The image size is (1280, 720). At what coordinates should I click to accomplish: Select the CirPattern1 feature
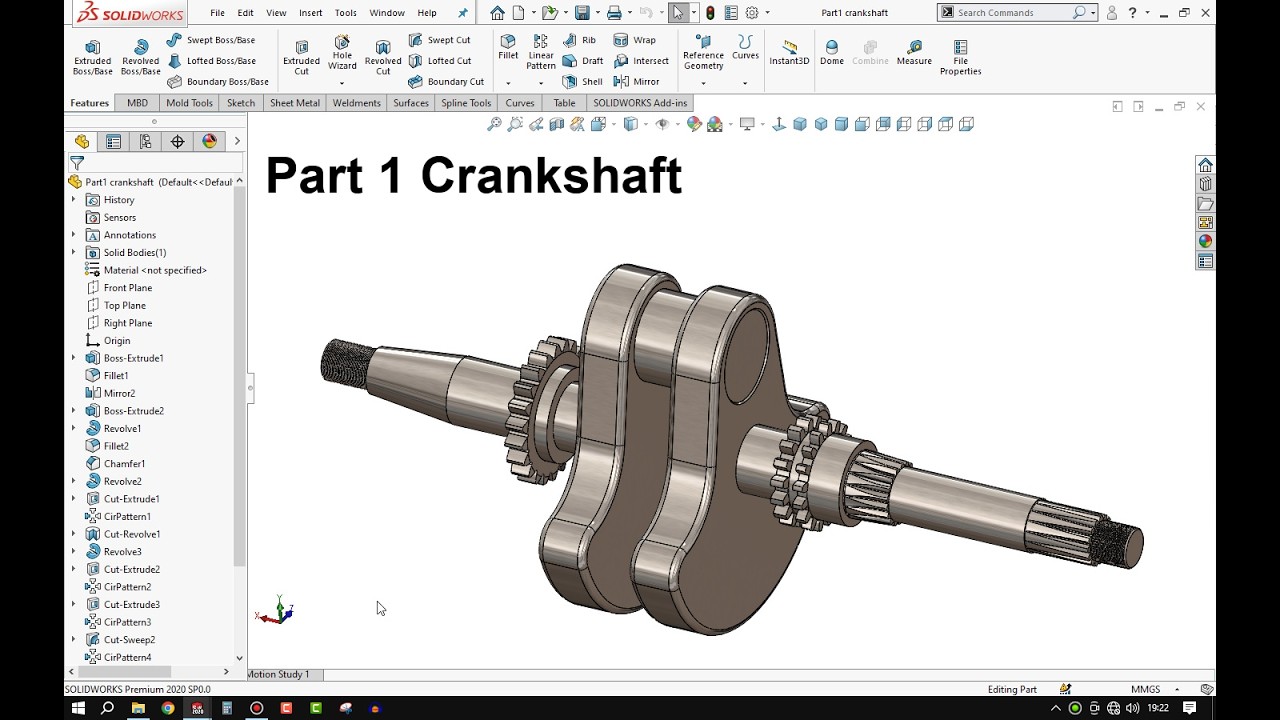118,517
